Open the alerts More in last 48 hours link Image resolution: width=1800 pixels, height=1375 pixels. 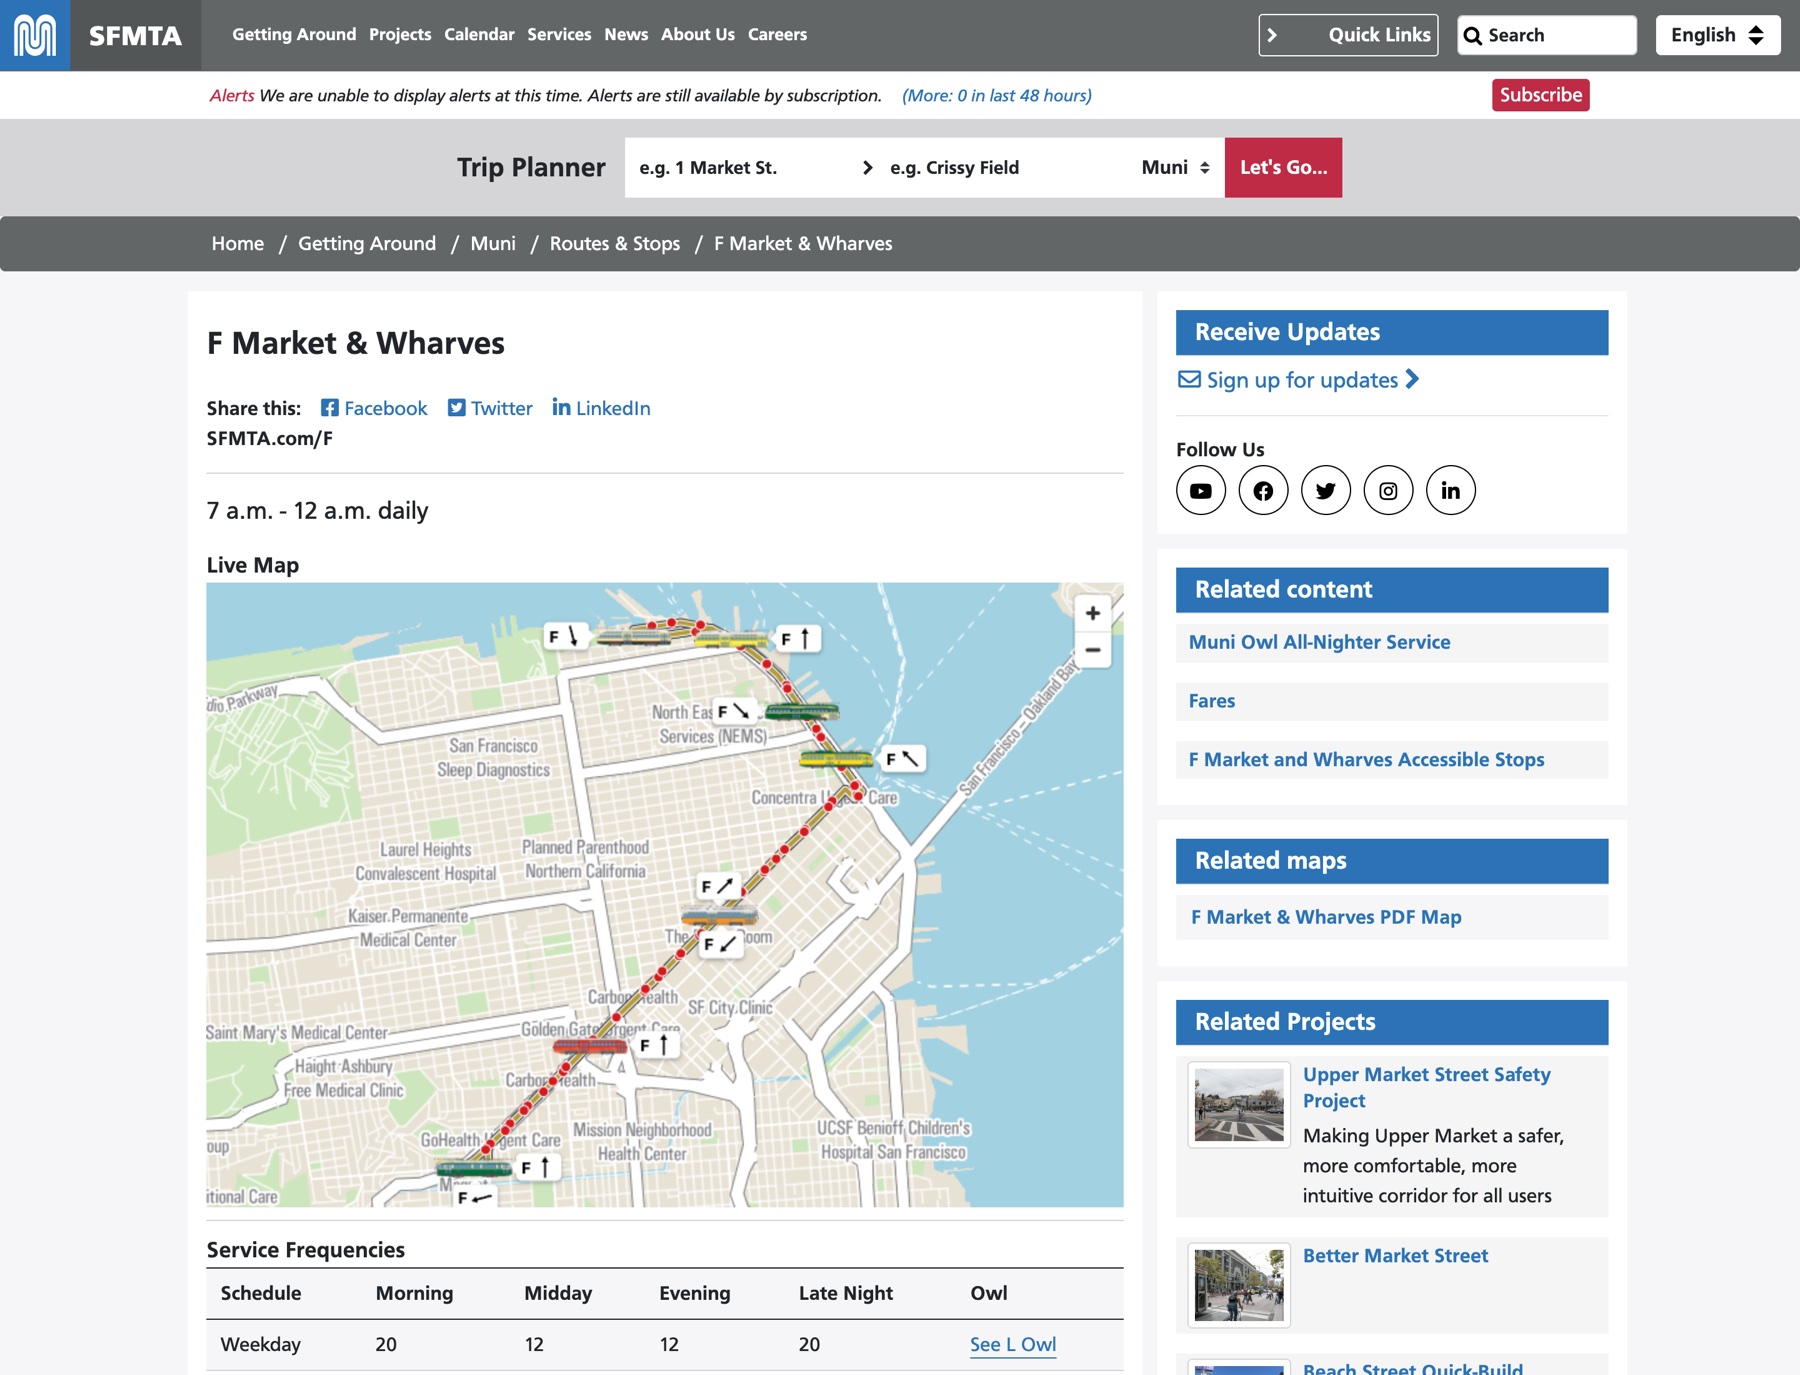click(997, 96)
